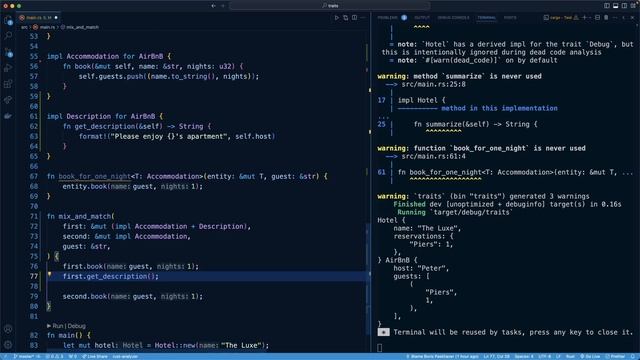This screenshot has width=640, height=360.
Task: Click the book_for_one_night function name line 67
Action: point(94,176)
